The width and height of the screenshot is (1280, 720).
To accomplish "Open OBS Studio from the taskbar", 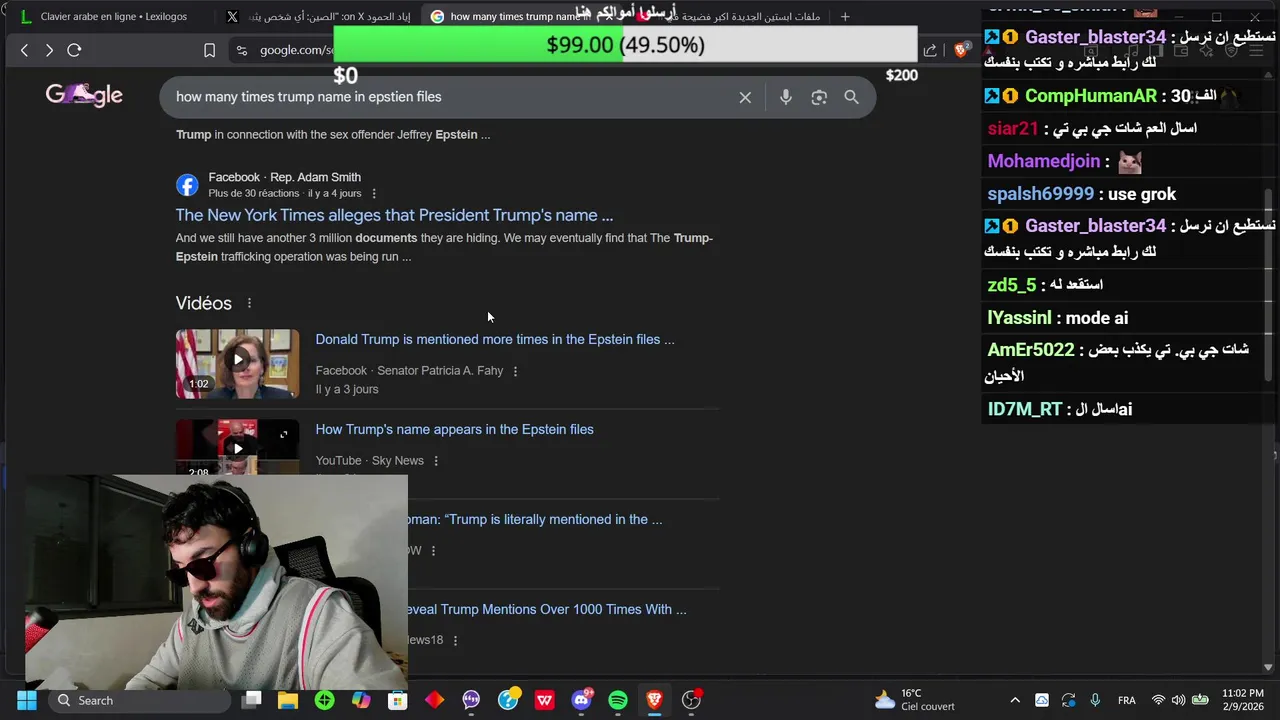I will (691, 700).
